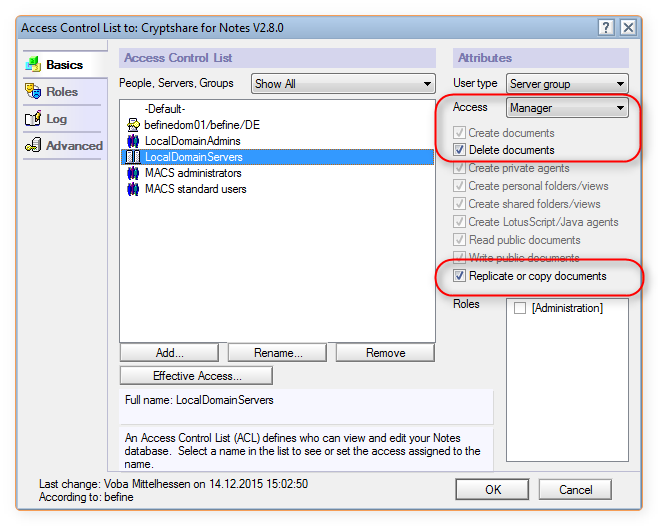The height and width of the screenshot is (526, 658).
Task: Switch to the Advanced tab
Action: [74, 146]
